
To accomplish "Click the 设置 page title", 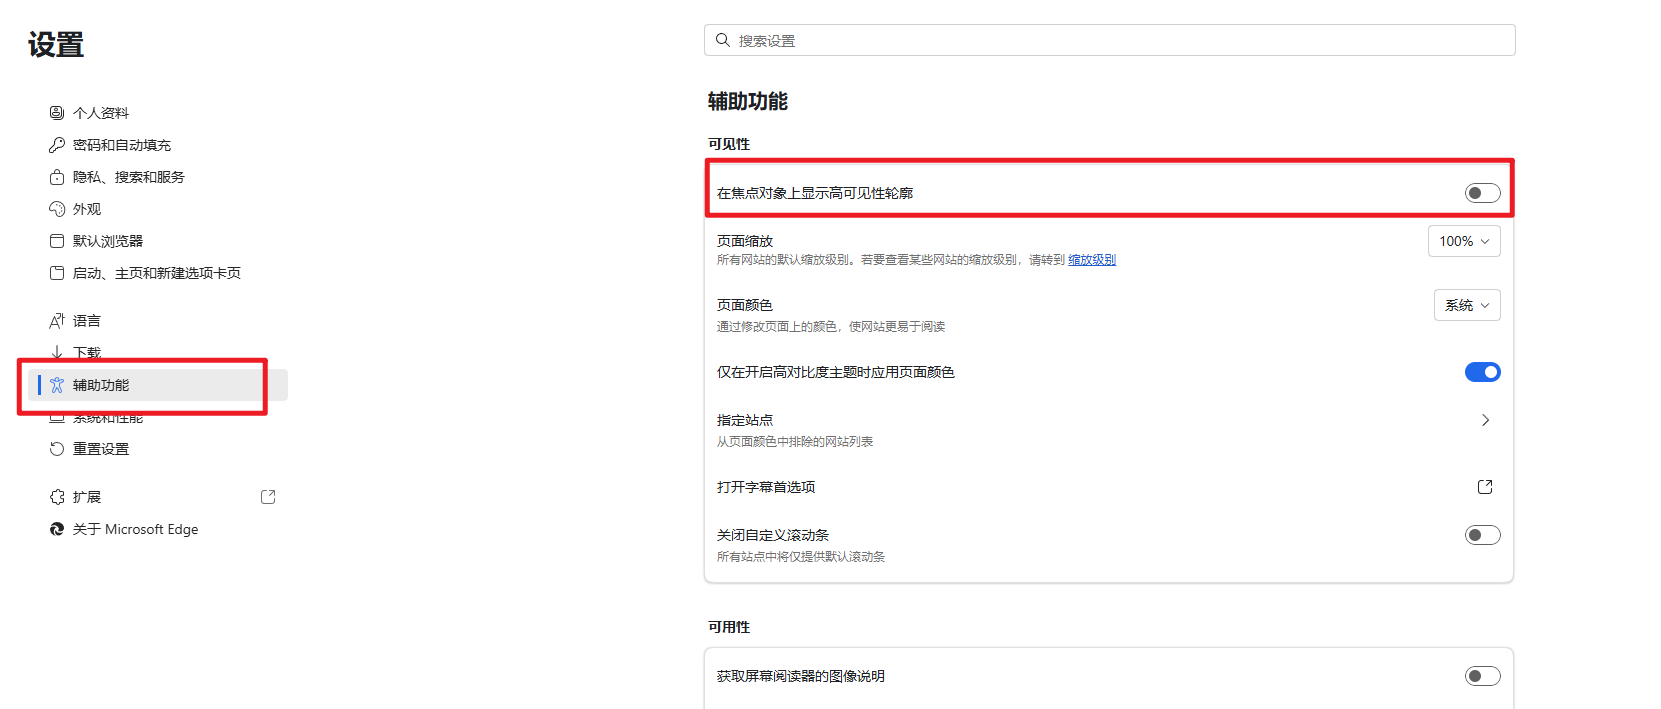I will click(56, 45).
